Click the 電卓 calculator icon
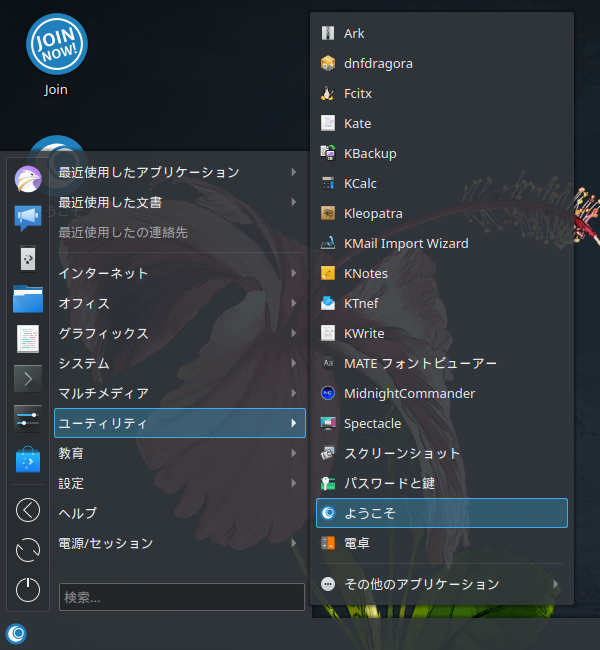600x650 pixels. tap(328, 543)
